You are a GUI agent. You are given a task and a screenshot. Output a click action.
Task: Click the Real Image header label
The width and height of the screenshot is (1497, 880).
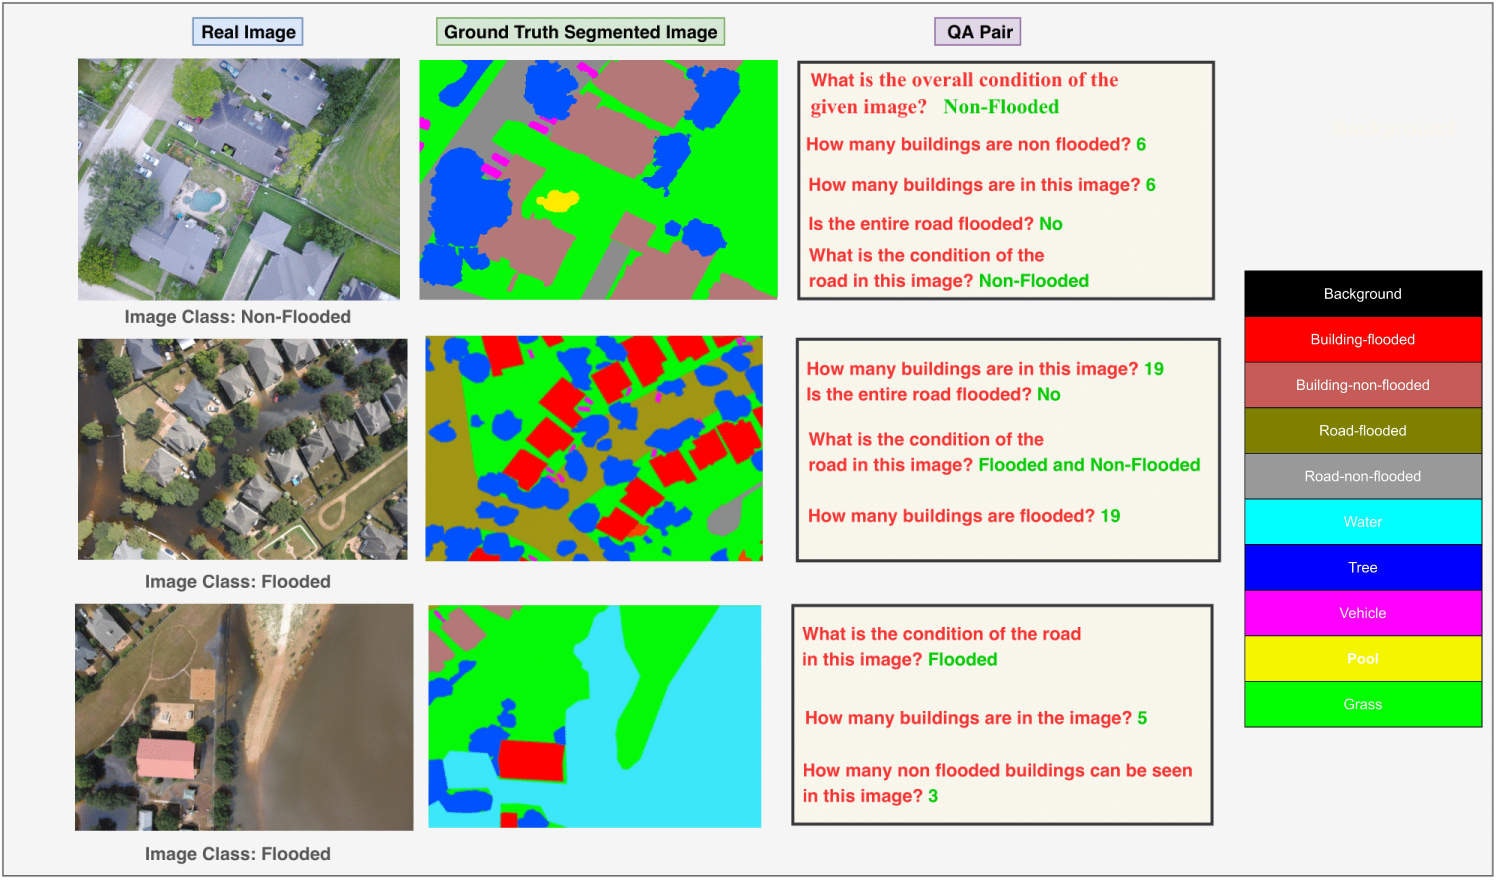click(248, 32)
